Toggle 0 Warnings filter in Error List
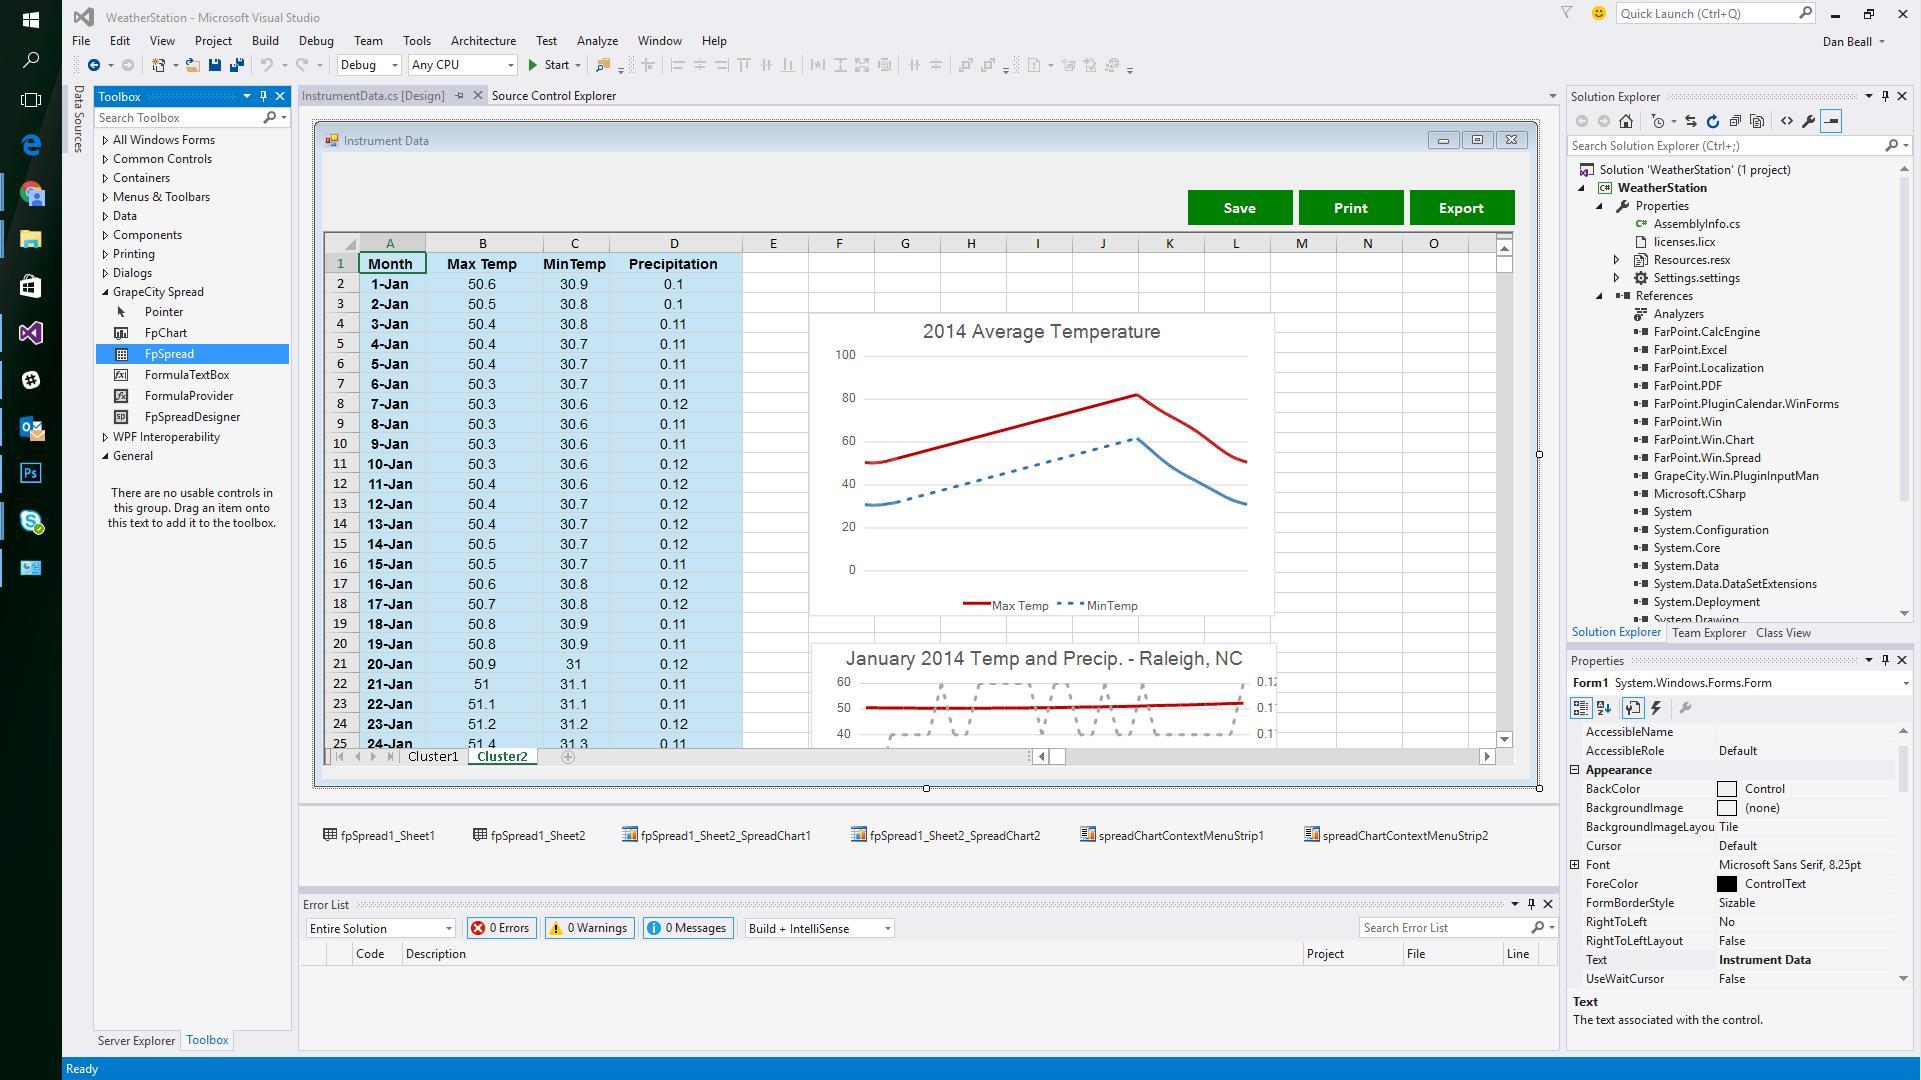Screen dimensions: 1921x1080 (x=590, y=928)
